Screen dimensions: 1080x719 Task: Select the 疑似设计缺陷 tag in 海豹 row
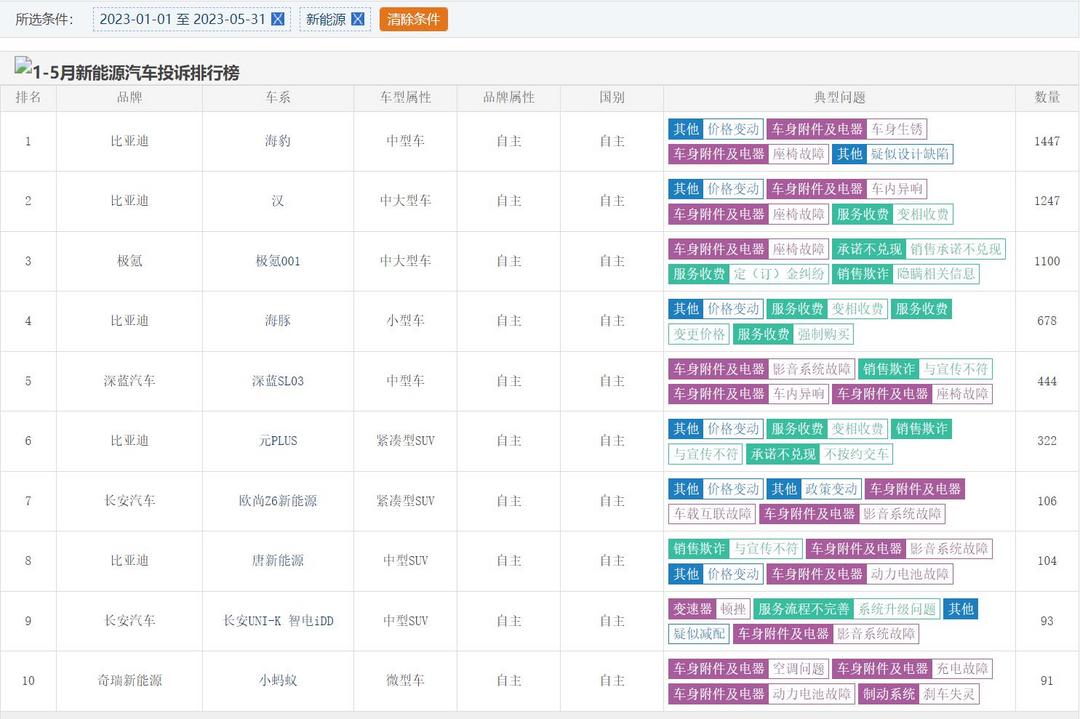910,154
